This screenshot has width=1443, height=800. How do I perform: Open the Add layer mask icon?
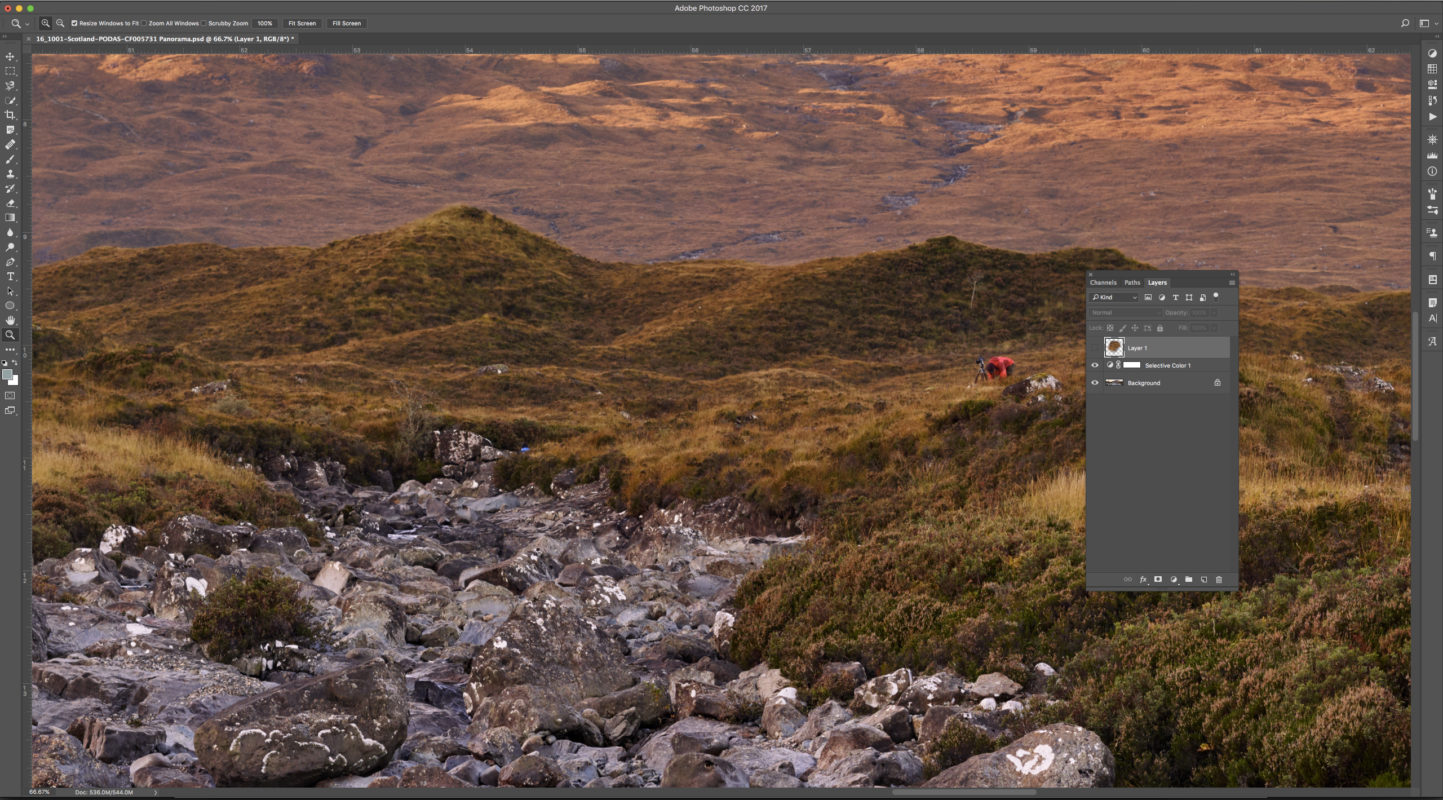1157,579
